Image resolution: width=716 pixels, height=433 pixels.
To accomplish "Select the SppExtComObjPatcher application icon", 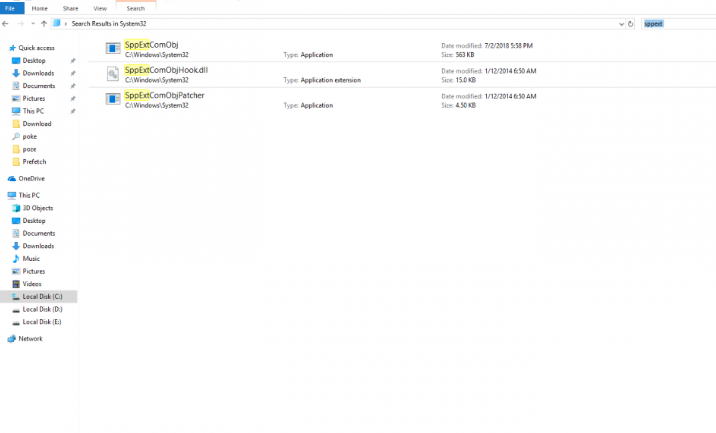I will pyautogui.click(x=113, y=99).
